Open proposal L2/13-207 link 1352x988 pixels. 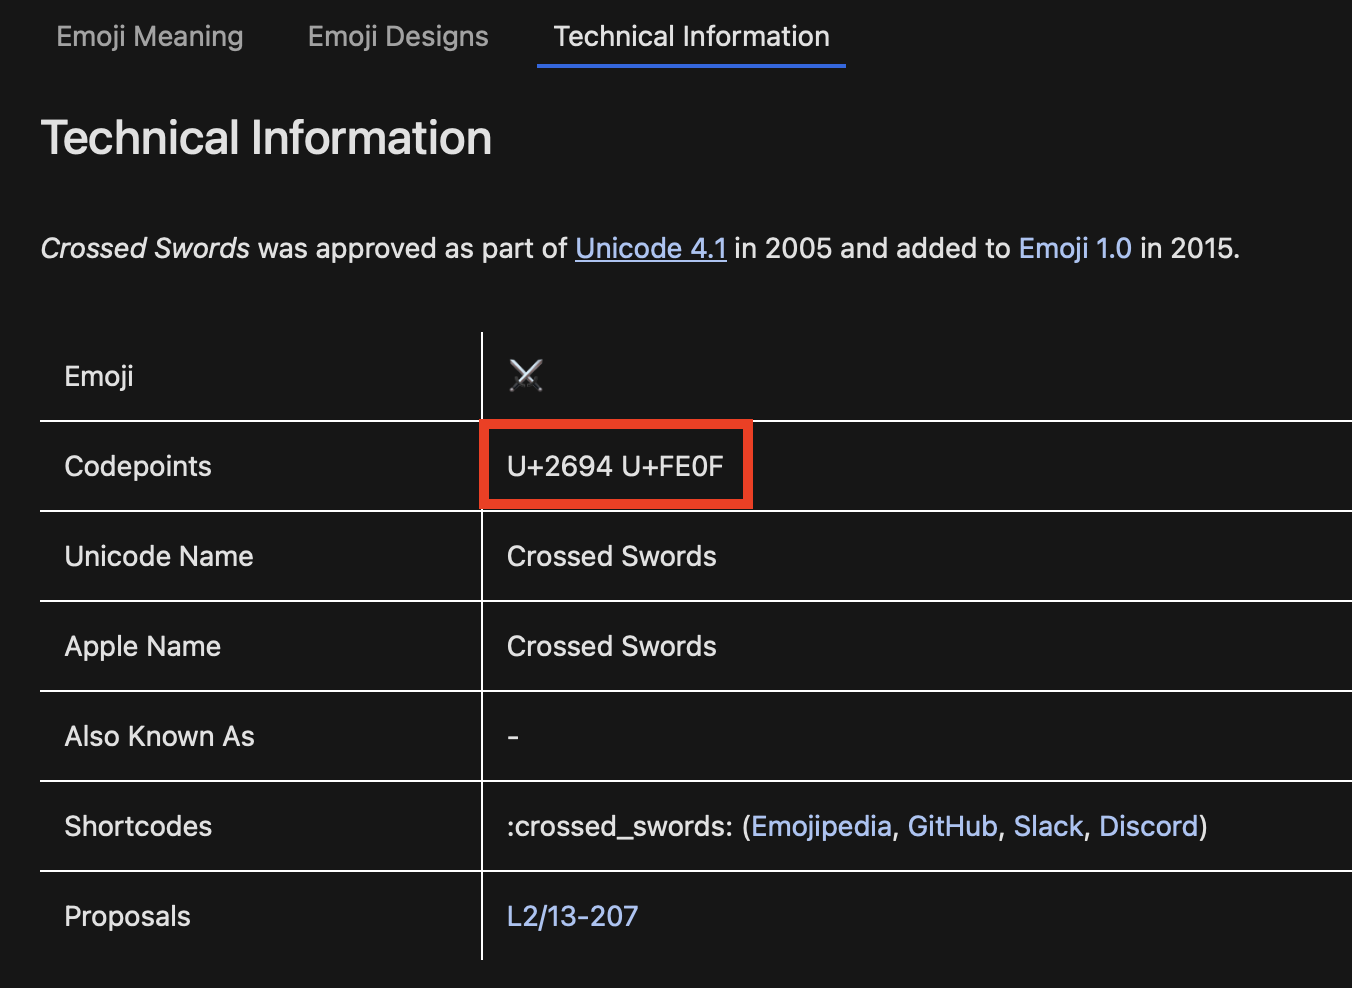(x=572, y=916)
